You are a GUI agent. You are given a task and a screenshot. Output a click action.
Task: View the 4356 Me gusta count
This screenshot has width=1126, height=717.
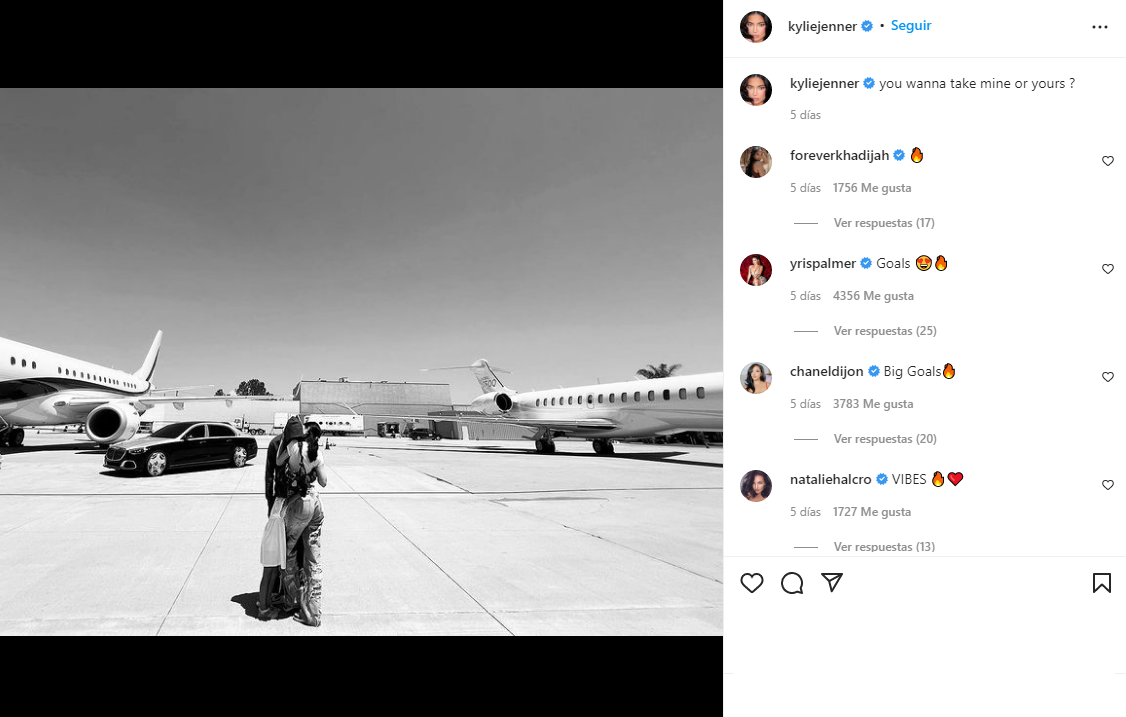click(x=872, y=296)
